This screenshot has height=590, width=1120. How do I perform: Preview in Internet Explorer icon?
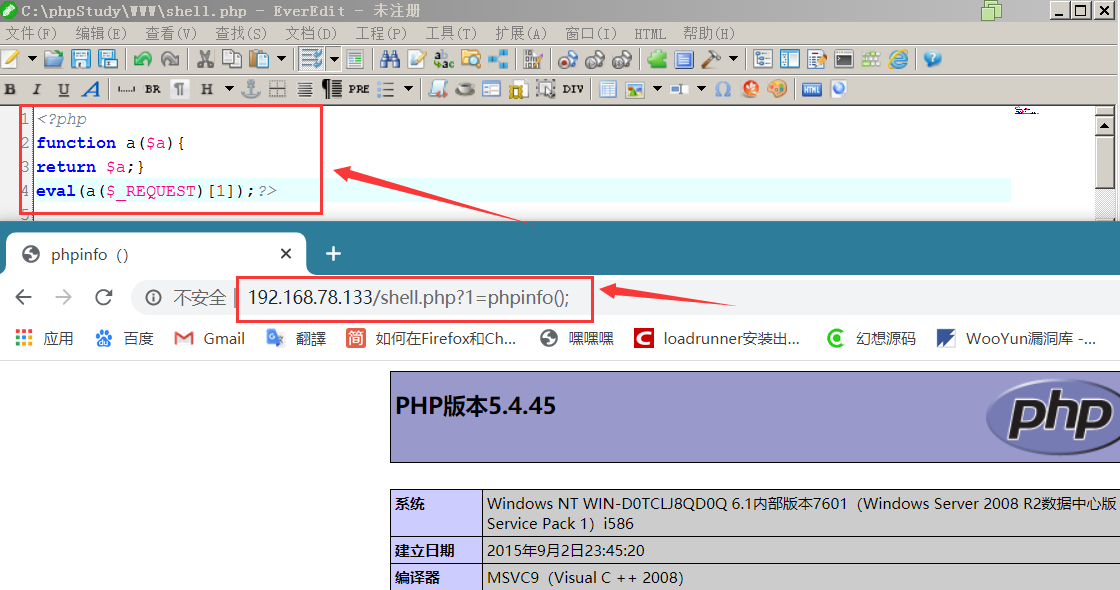(898, 59)
